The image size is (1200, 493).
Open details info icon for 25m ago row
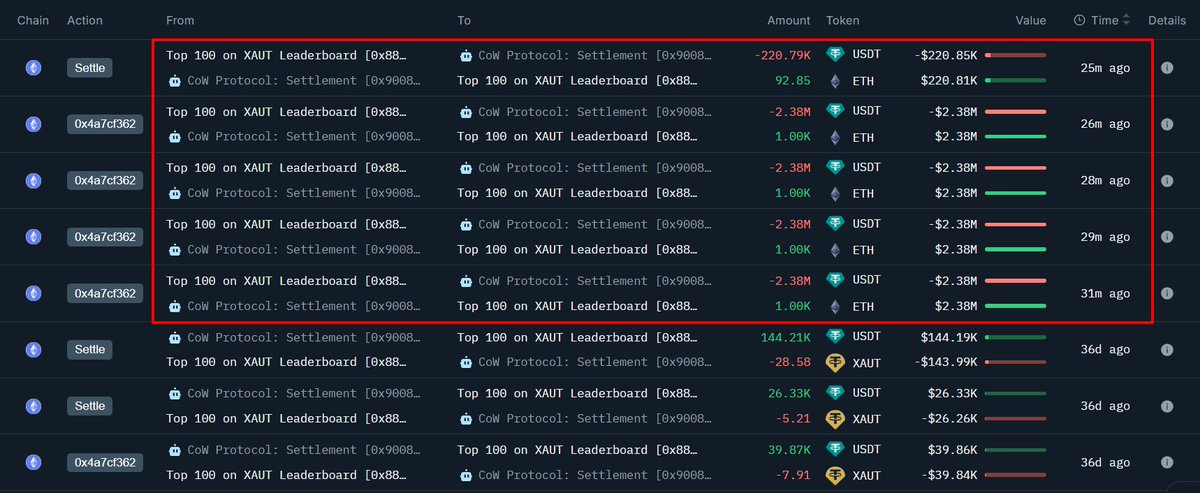pyautogui.click(x=1166, y=68)
